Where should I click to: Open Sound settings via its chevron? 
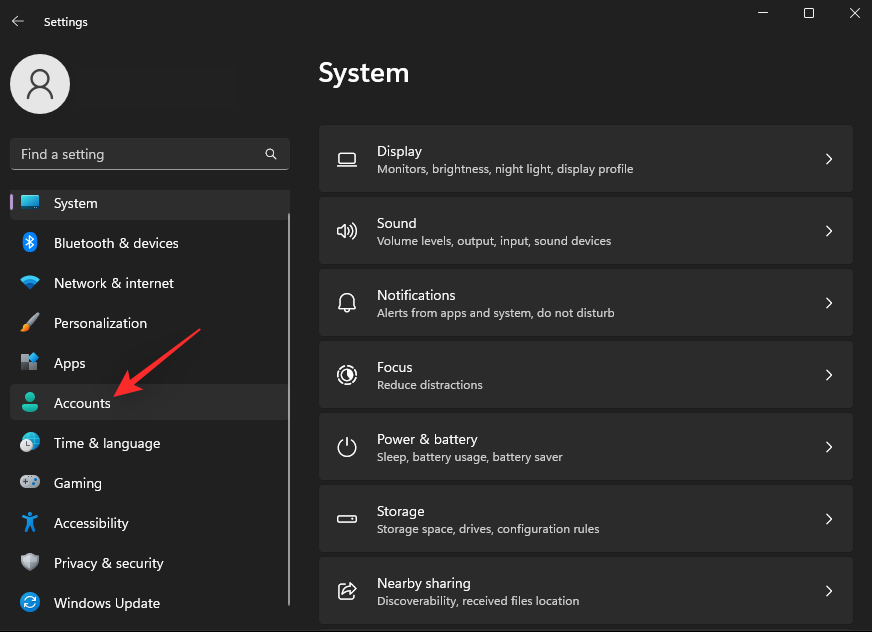[829, 231]
